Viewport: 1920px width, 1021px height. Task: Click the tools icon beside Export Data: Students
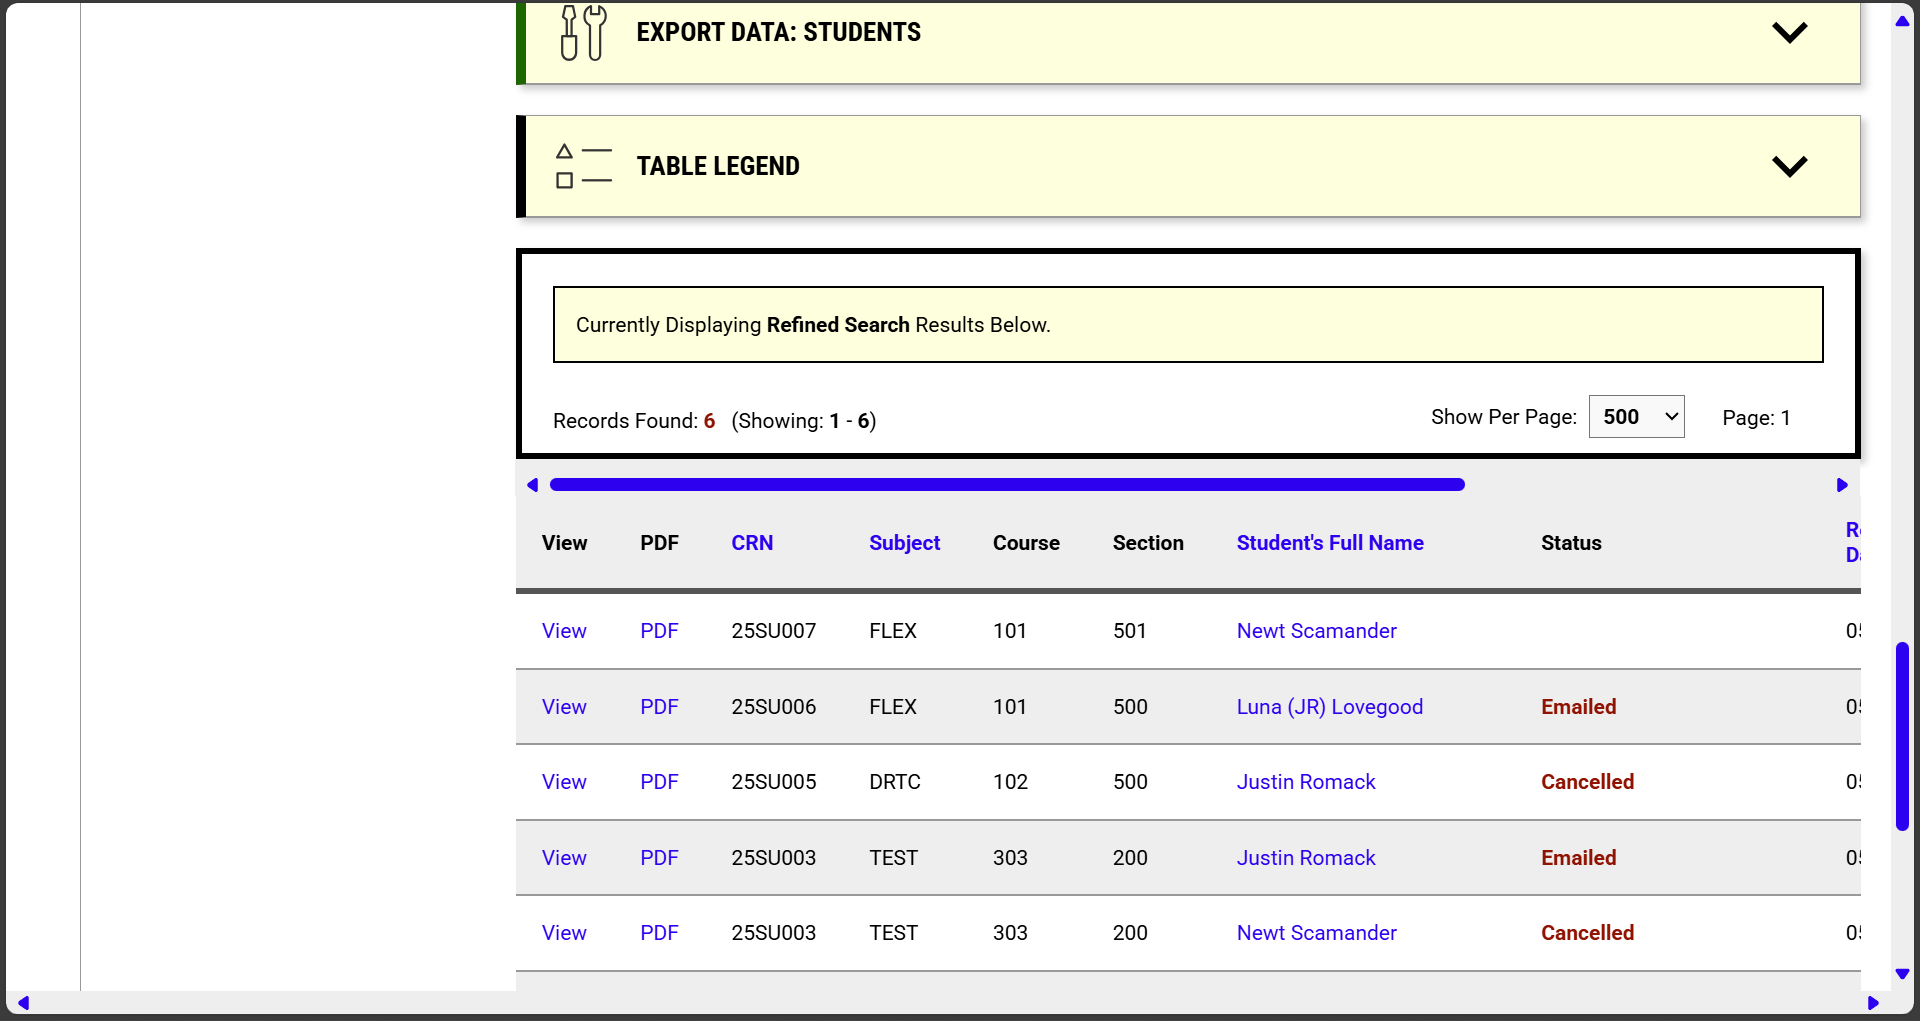point(583,32)
